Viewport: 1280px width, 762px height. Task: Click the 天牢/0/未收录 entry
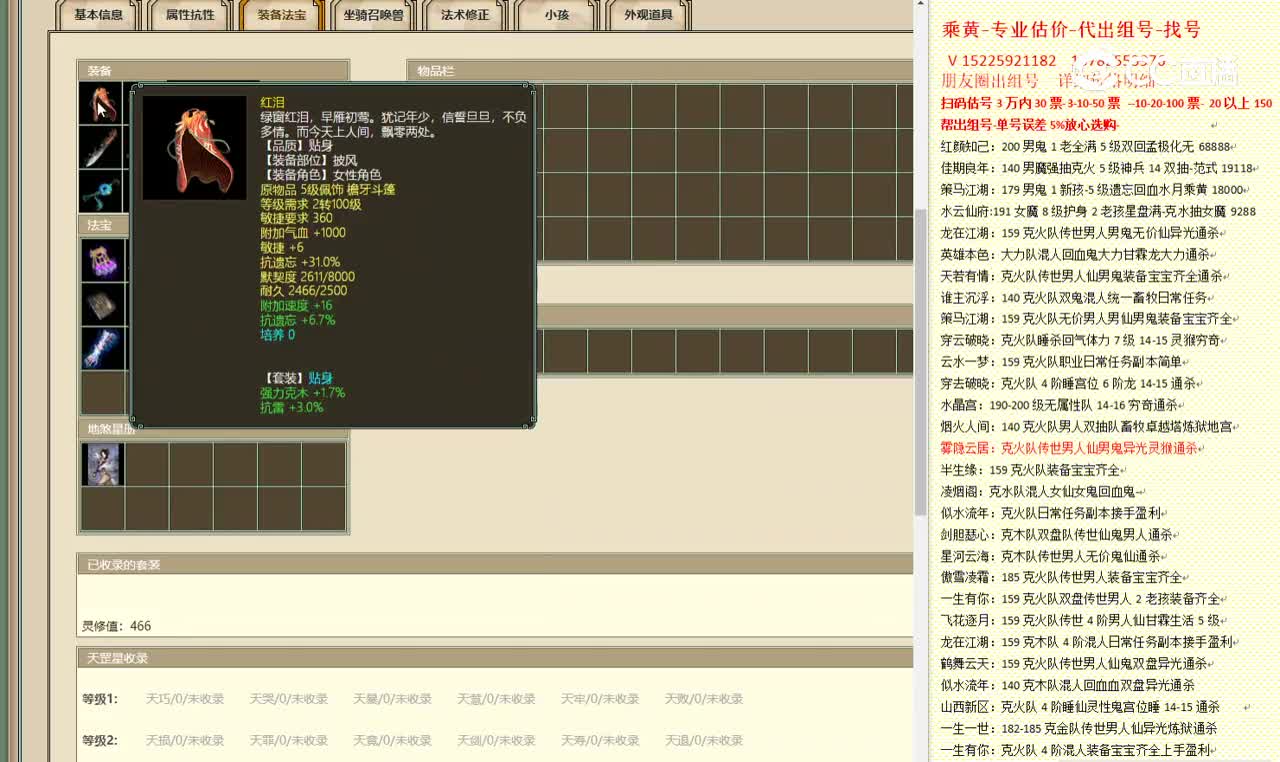(x=600, y=699)
